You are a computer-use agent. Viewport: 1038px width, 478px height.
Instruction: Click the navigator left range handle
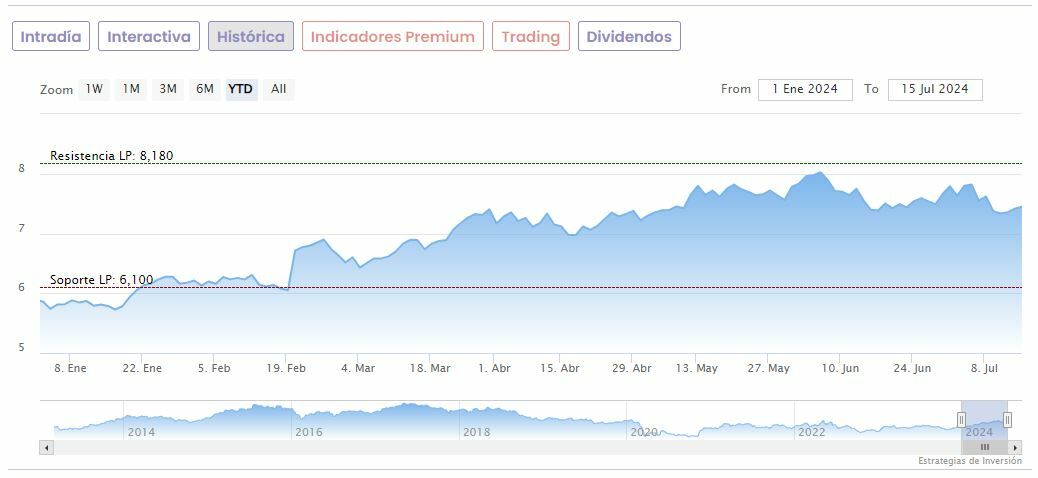[962, 420]
